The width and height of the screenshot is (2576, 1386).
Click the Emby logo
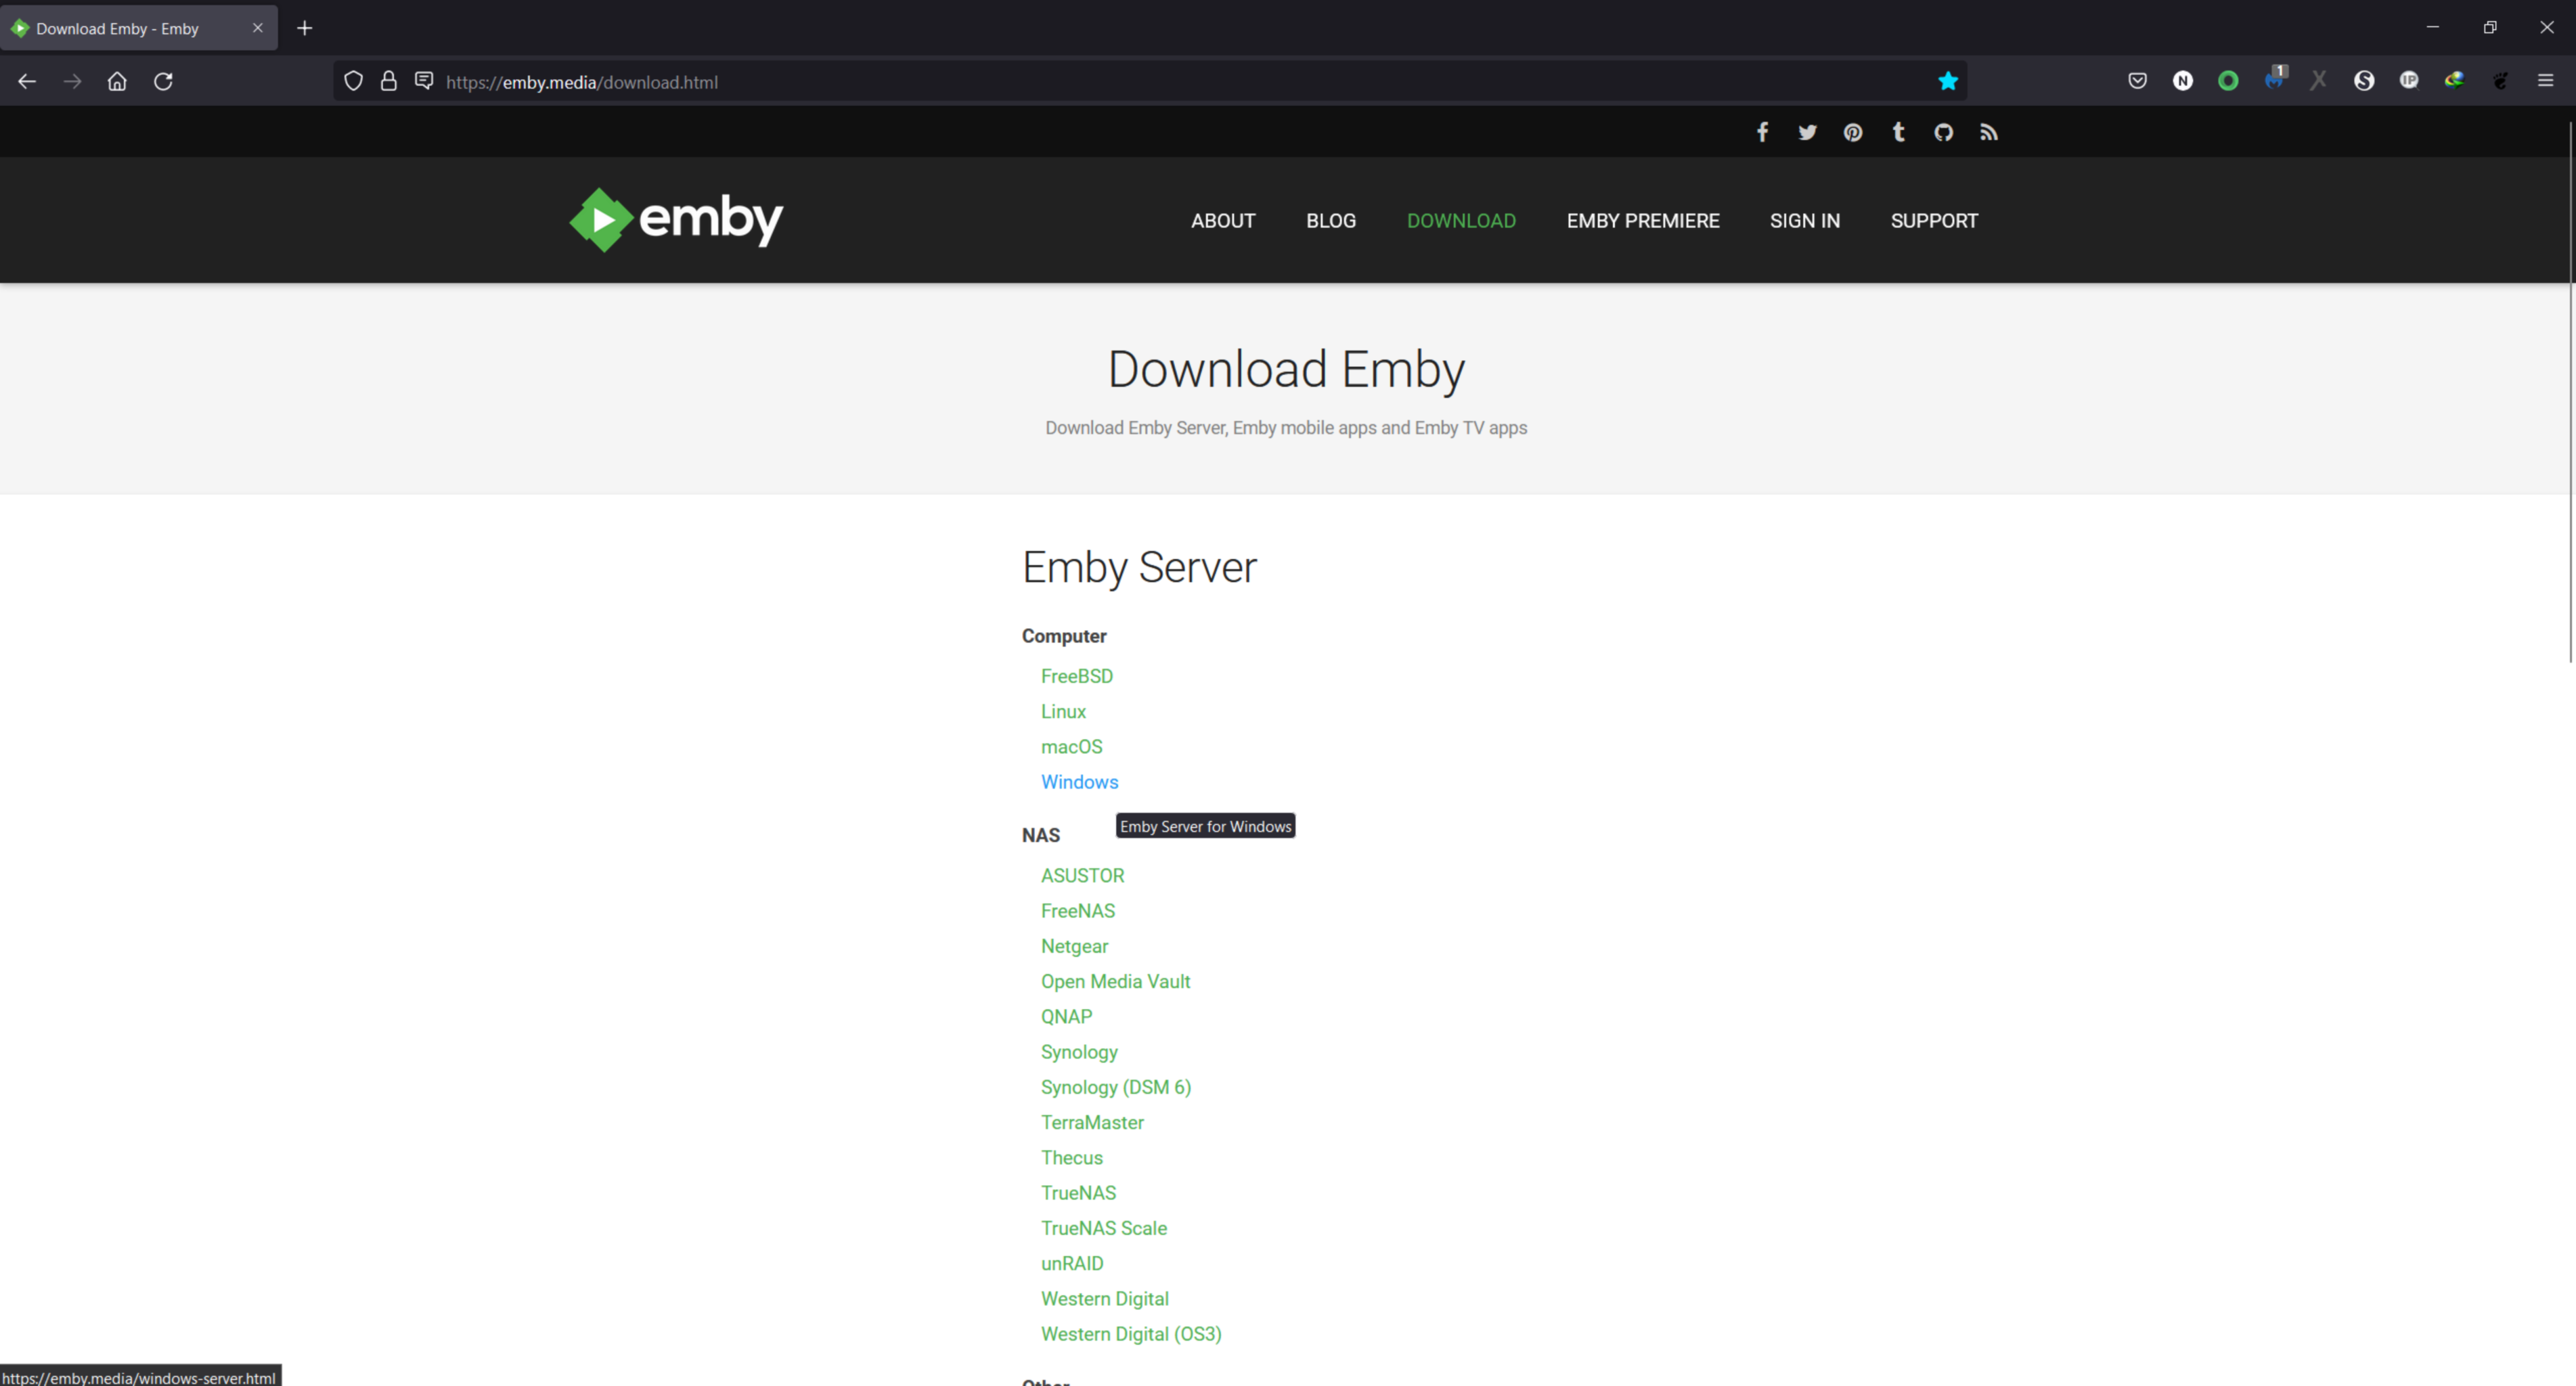pos(676,219)
